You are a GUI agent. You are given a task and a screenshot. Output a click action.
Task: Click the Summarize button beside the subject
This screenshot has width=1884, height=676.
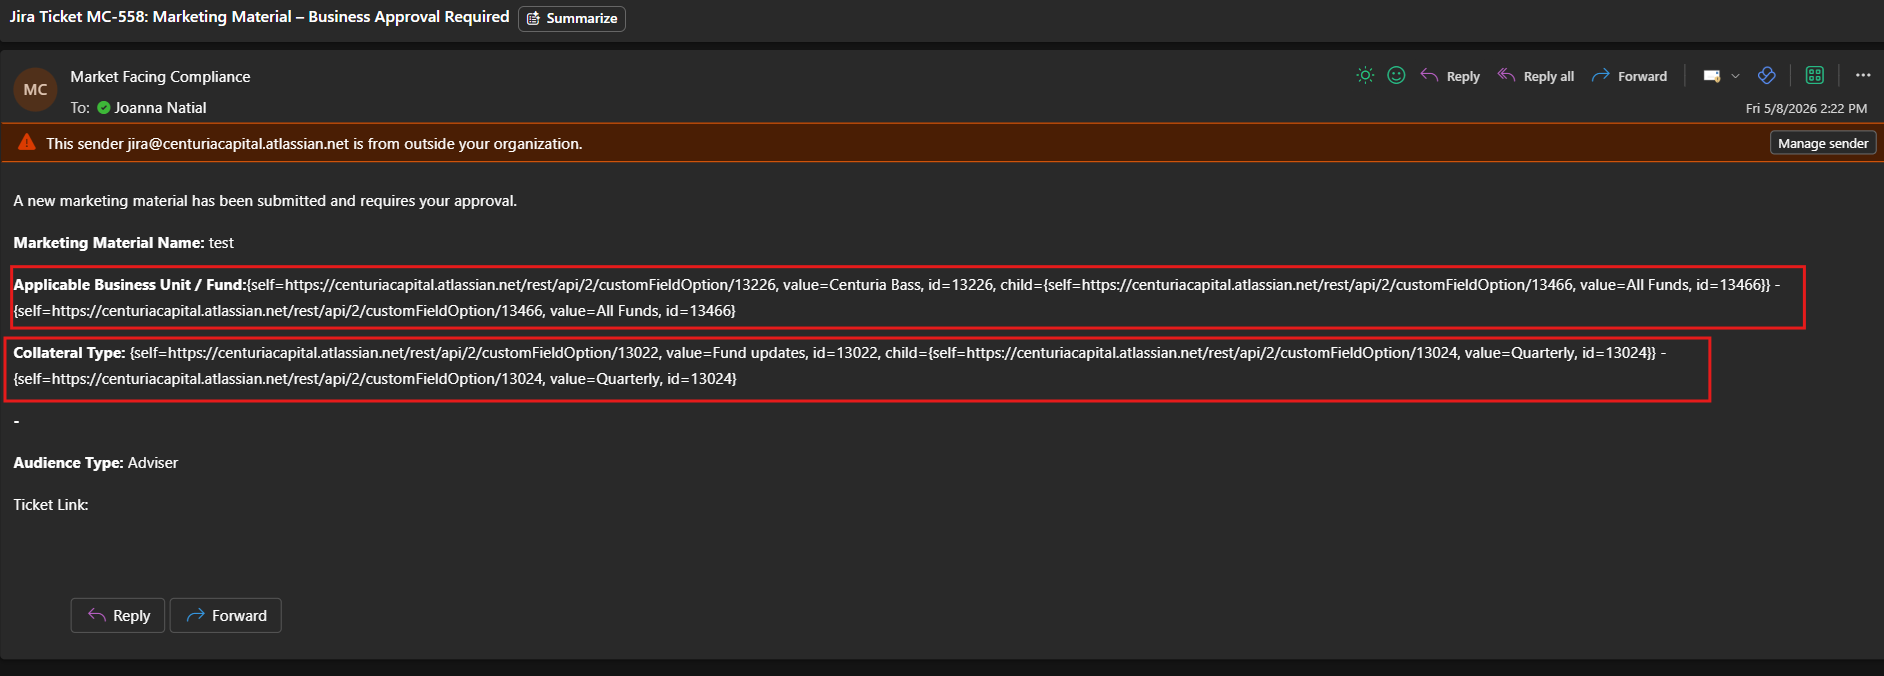click(x=572, y=18)
